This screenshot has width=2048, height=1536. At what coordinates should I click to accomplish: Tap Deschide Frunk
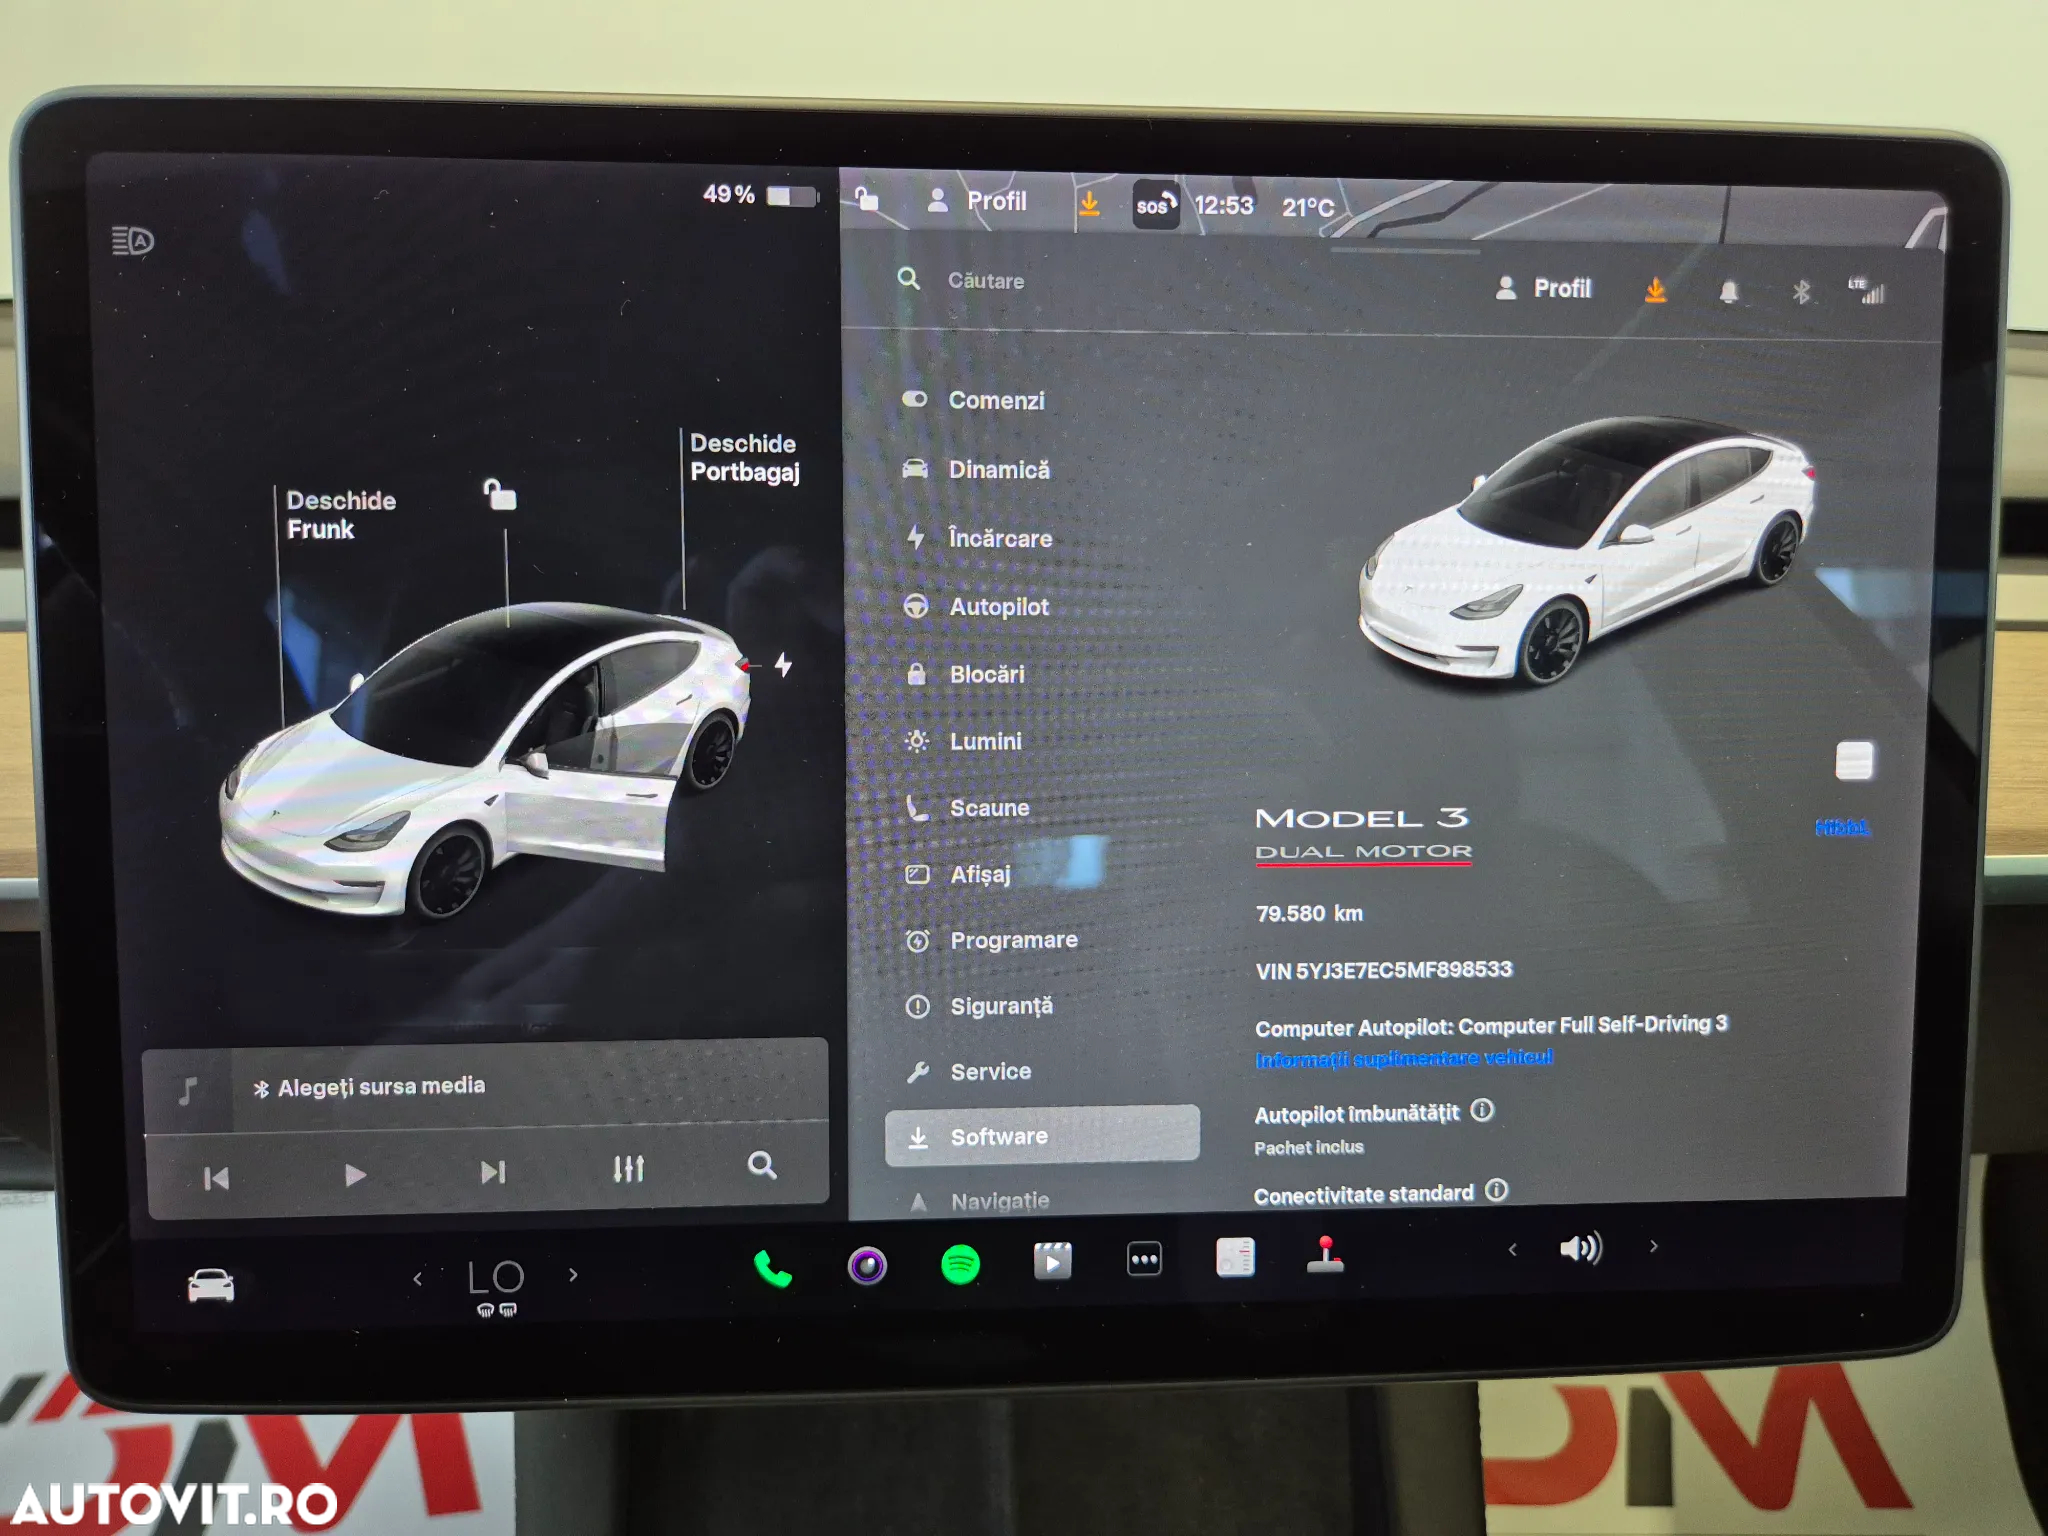[x=341, y=515]
